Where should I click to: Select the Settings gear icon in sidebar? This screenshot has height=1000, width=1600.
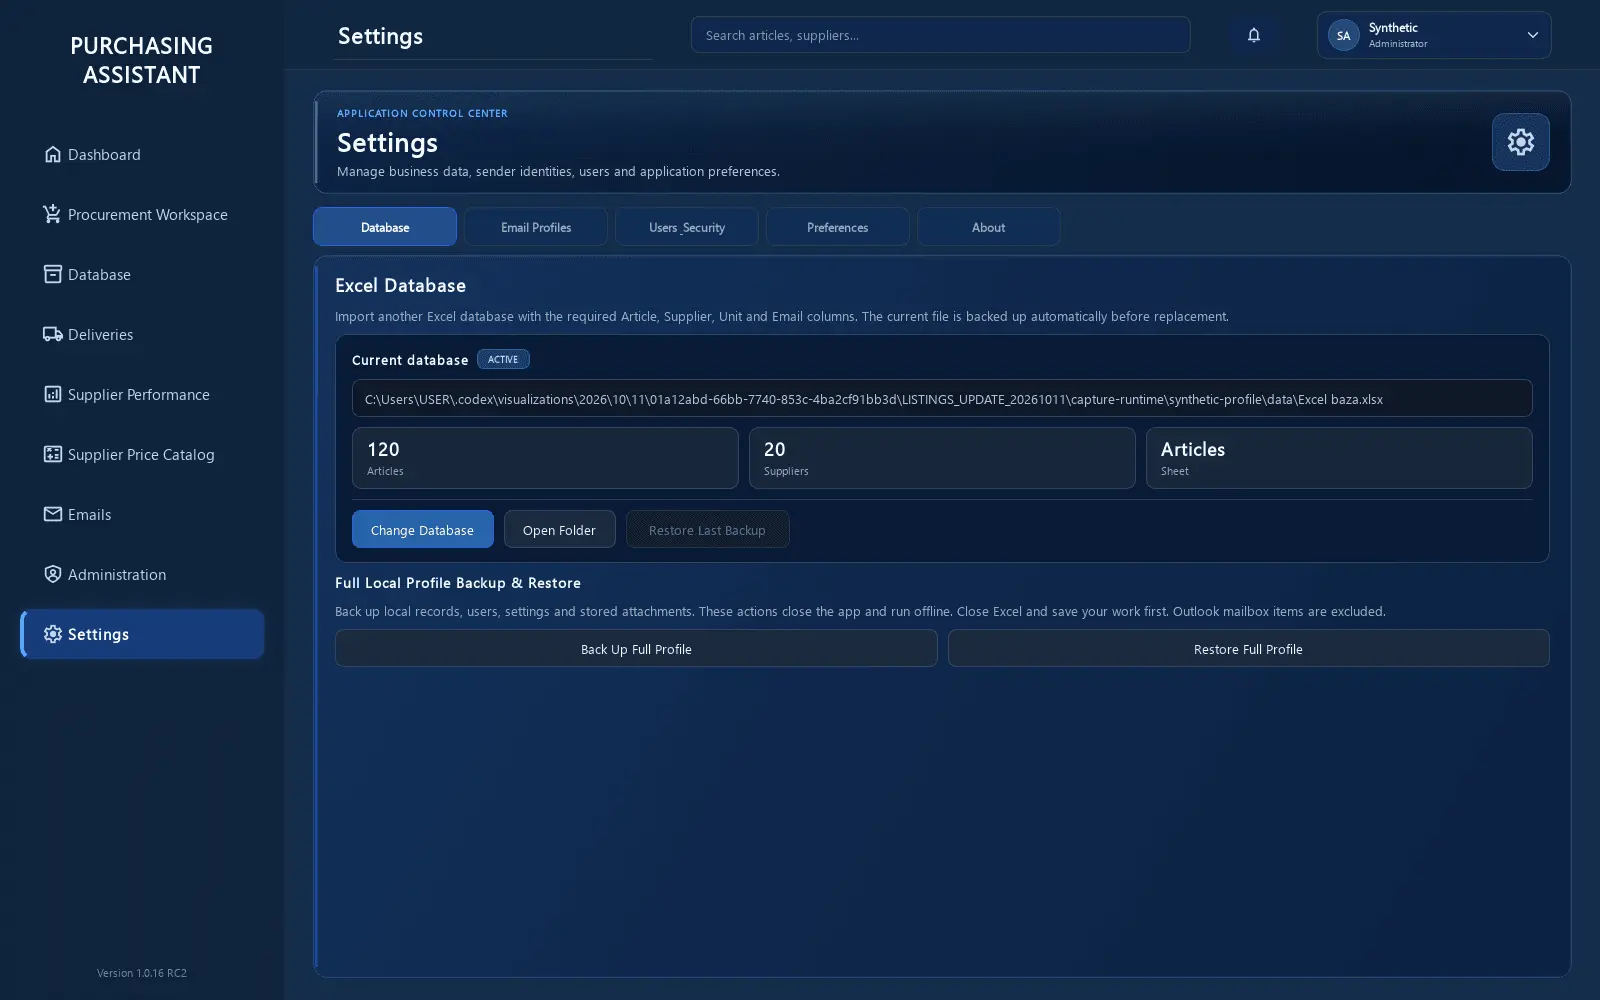pyautogui.click(x=53, y=634)
